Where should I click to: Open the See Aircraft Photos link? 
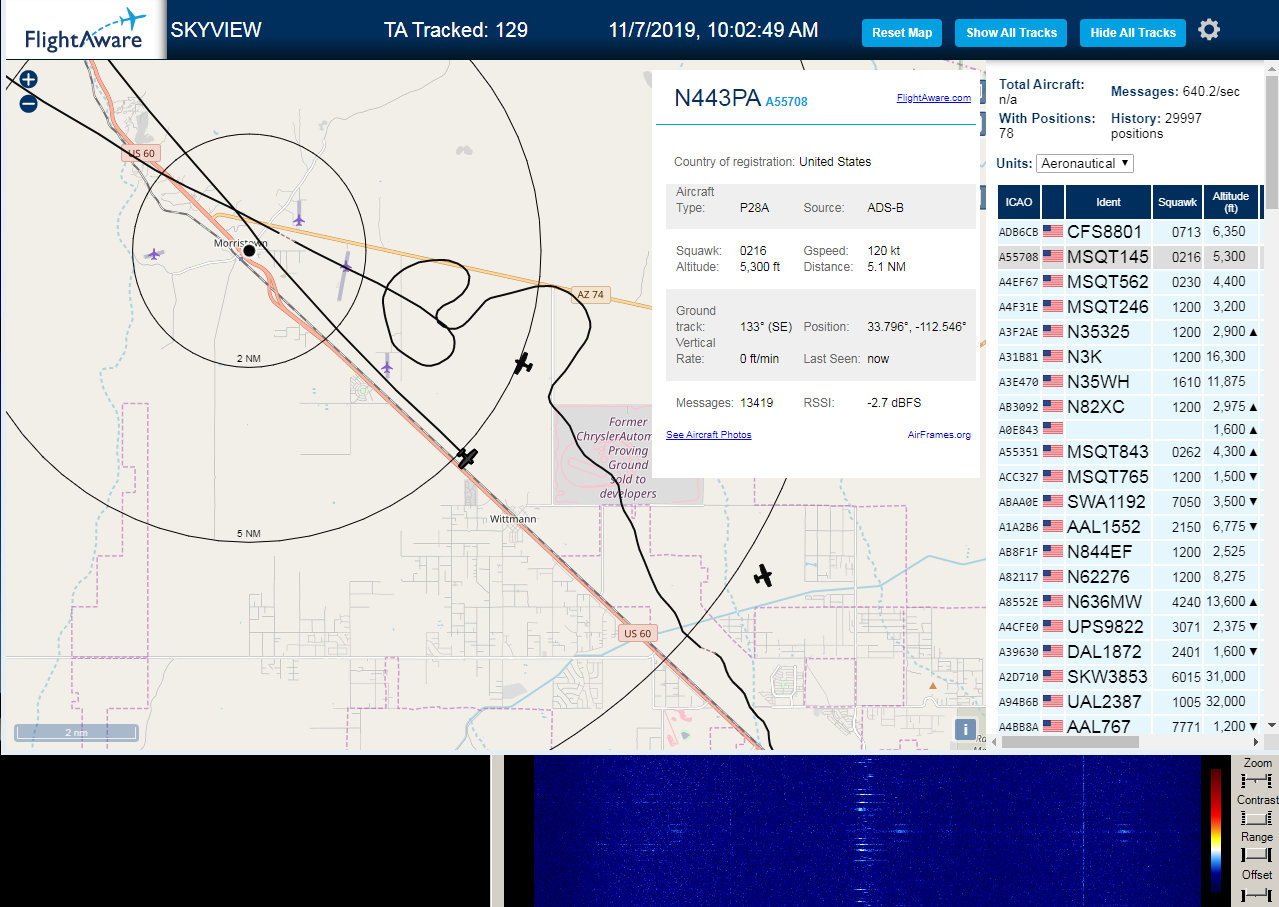click(x=708, y=435)
